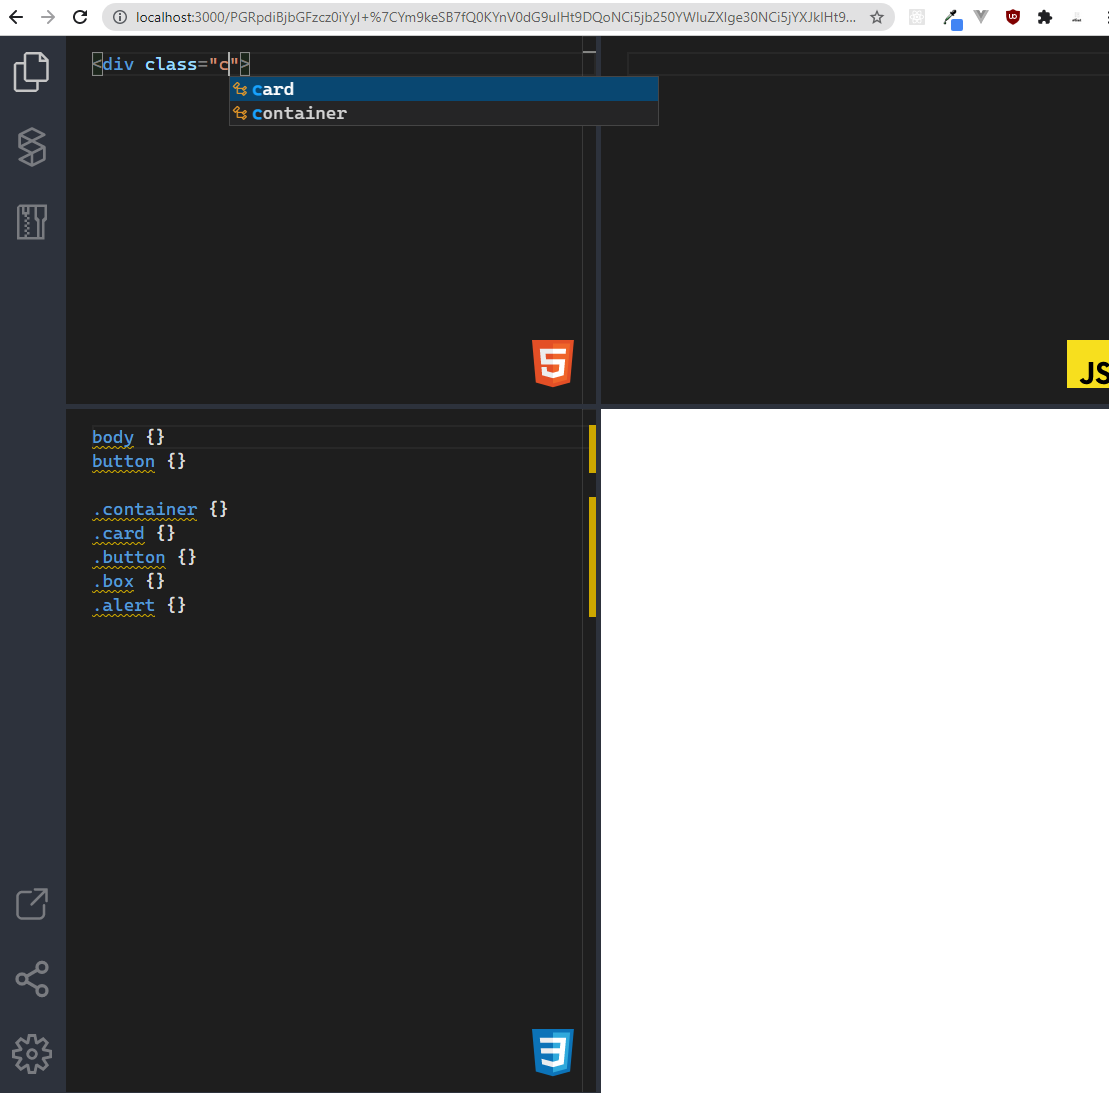Bookmark page with the star icon
The width and height of the screenshot is (1109, 1093).
[877, 17]
